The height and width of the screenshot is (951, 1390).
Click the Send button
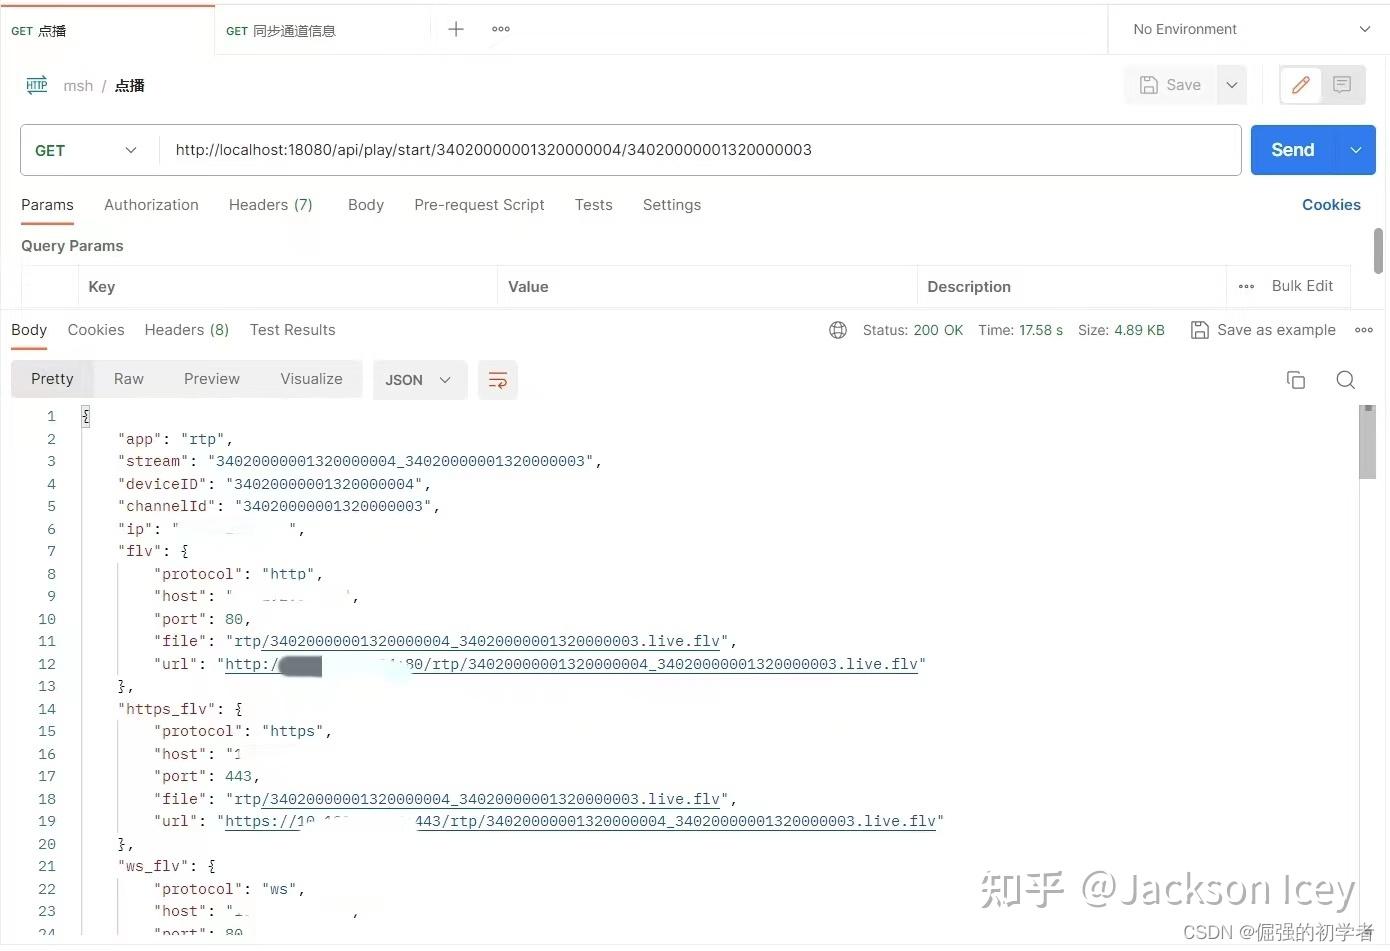(x=1291, y=150)
